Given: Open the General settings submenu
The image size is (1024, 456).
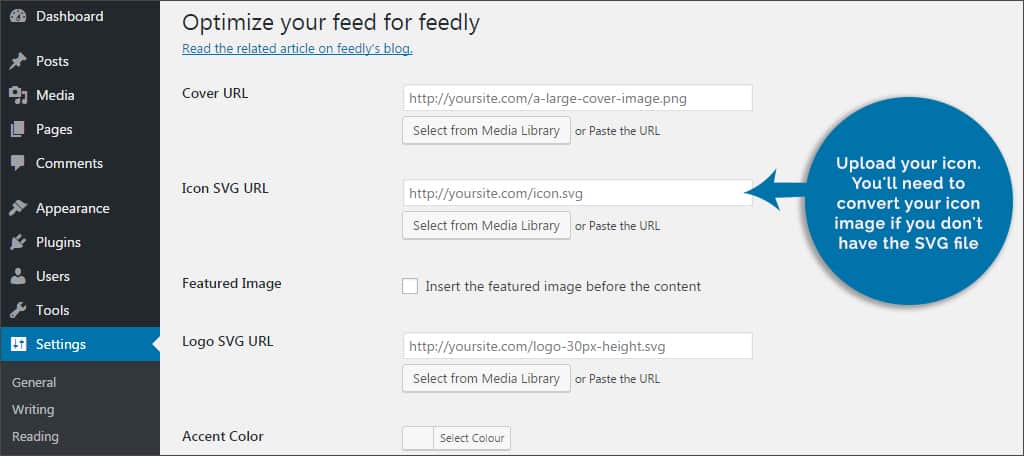Looking at the screenshot, I should pyautogui.click(x=34, y=383).
